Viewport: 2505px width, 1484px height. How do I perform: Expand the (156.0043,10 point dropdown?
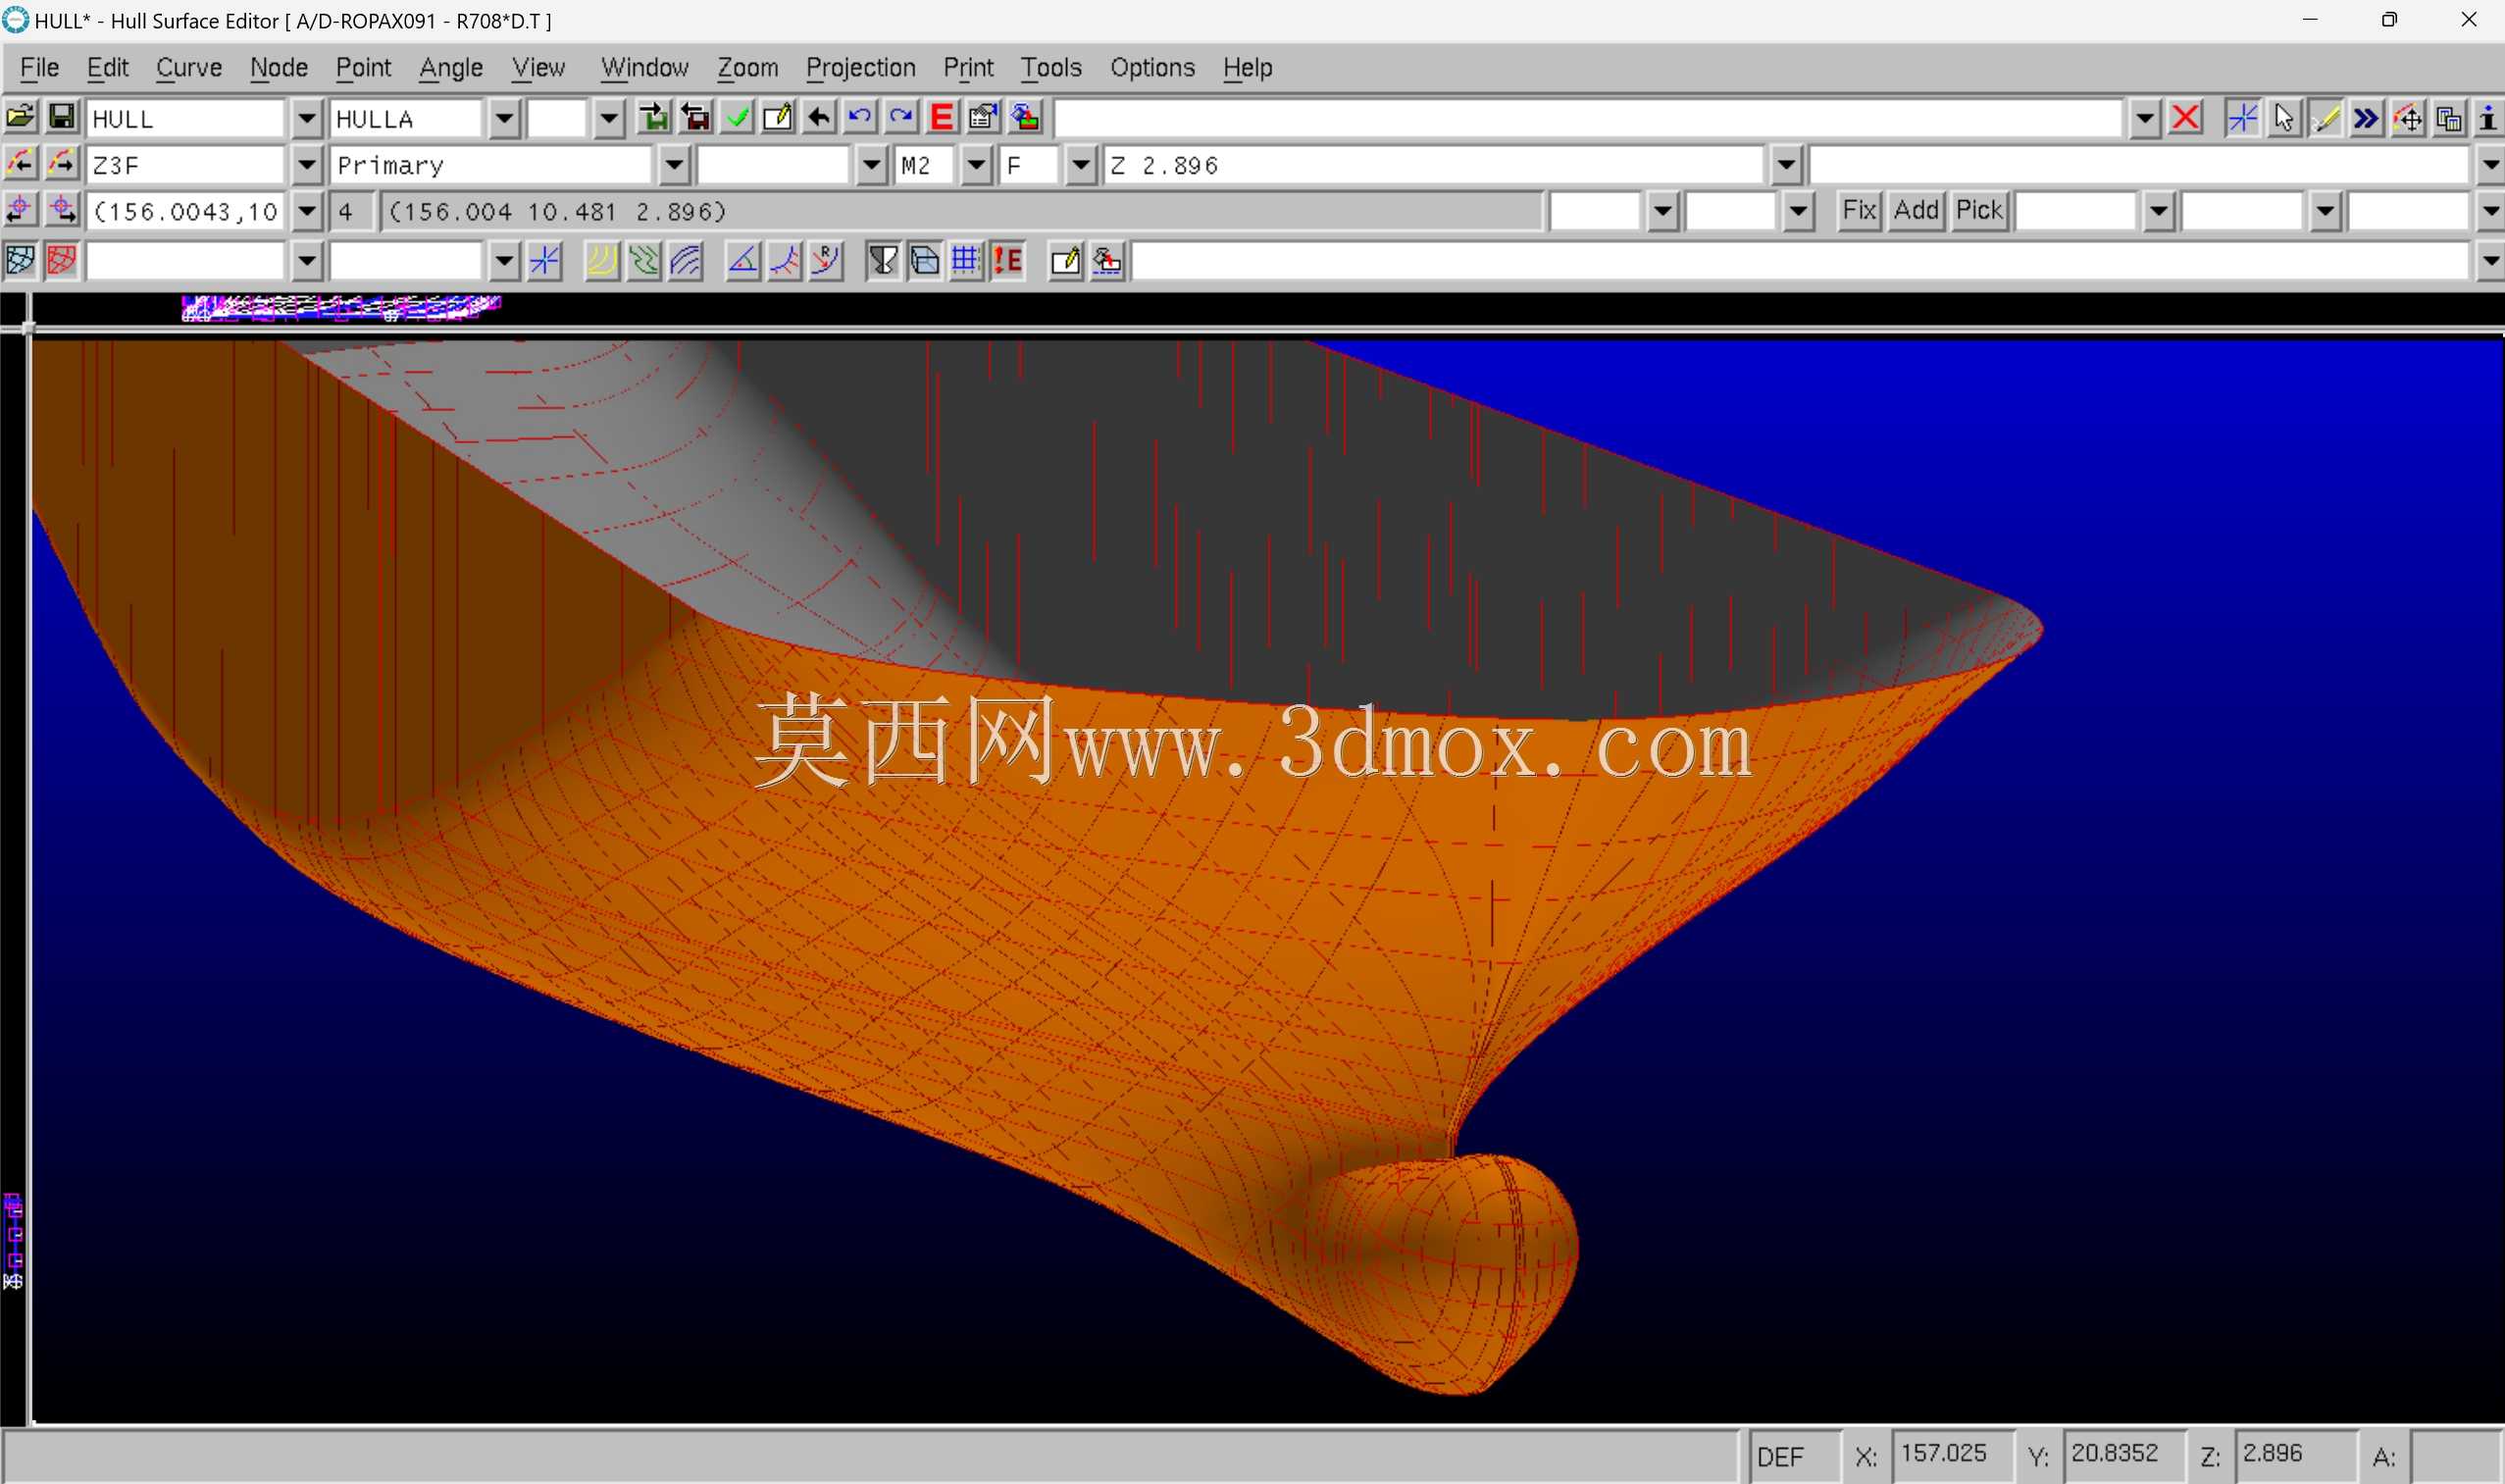point(307,211)
